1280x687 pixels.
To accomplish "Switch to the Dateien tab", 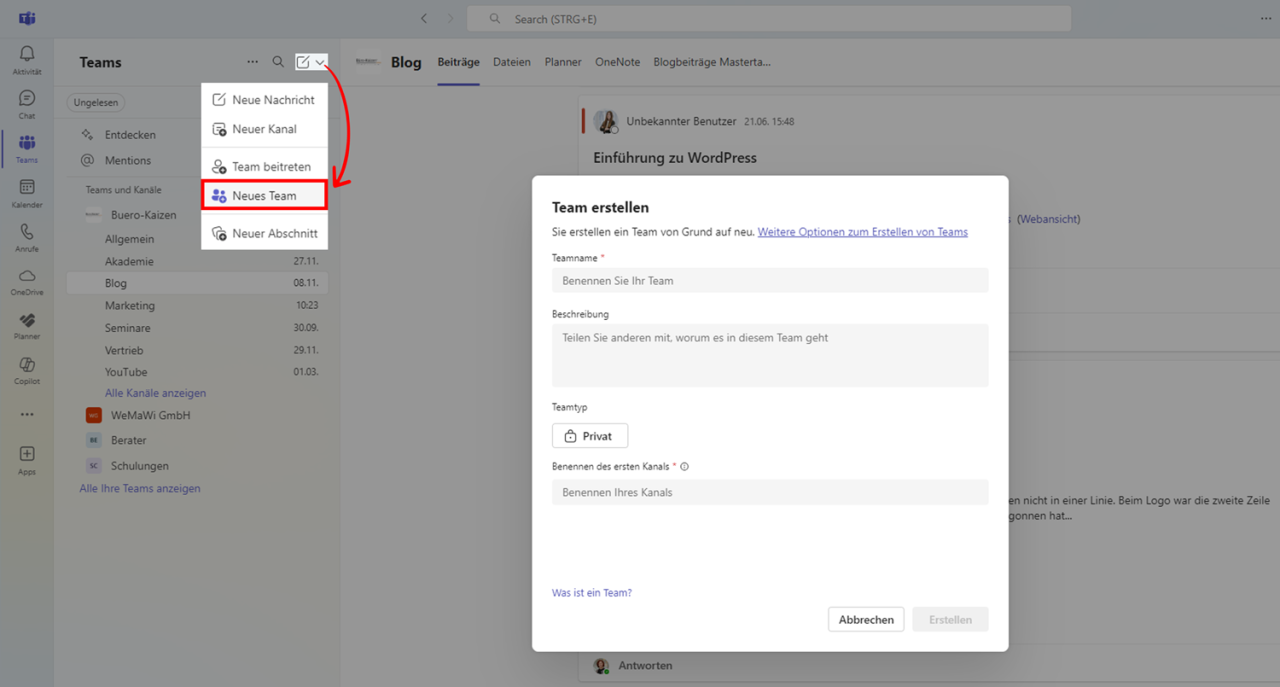I will 512,62.
